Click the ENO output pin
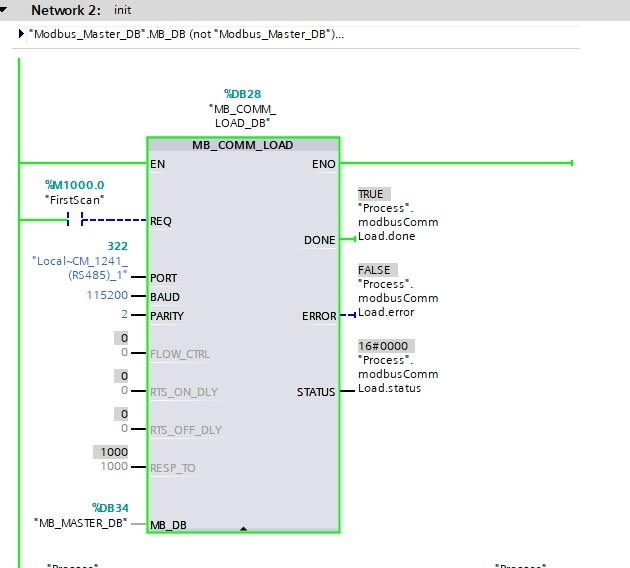 323,164
